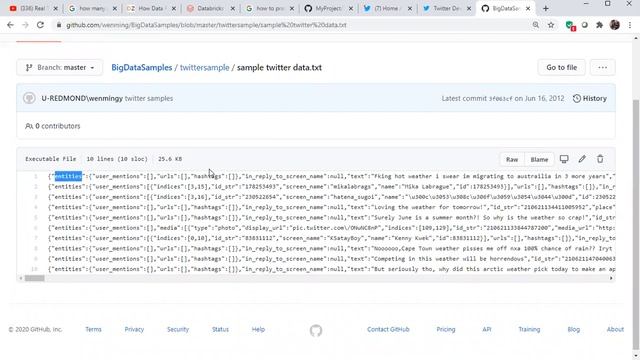Click the browser forward arrow

click(25, 25)
